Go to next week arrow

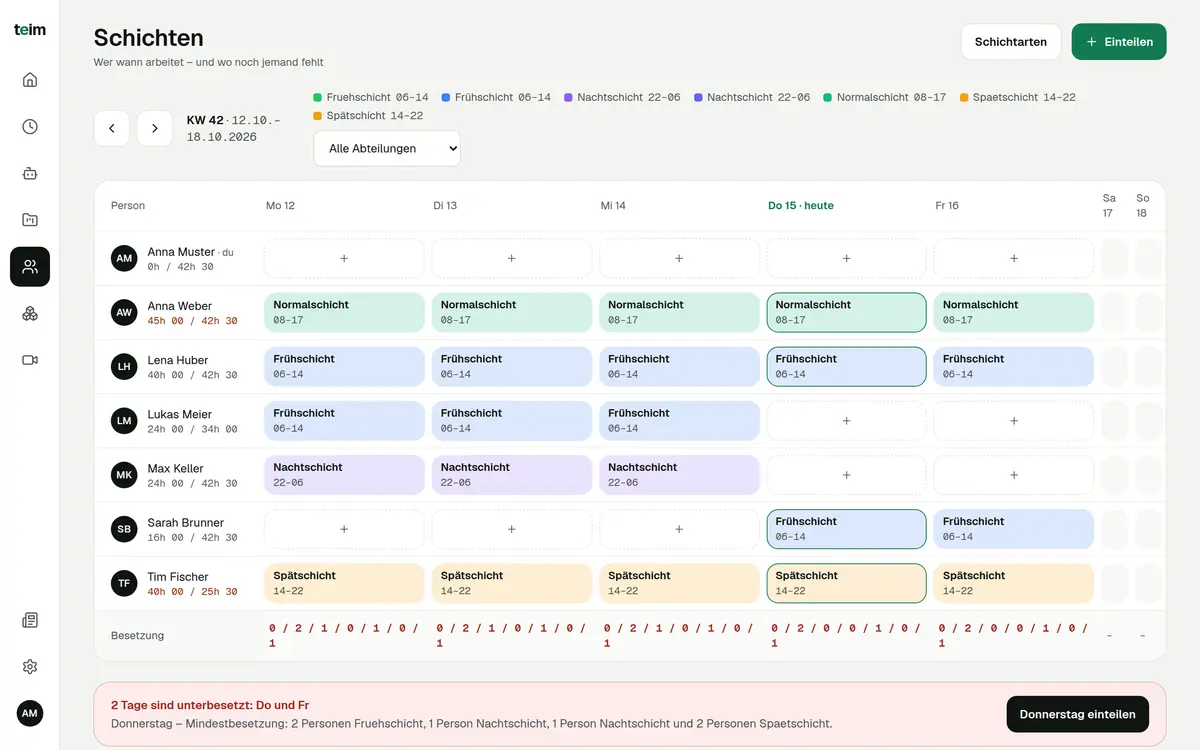click(155, 128)
